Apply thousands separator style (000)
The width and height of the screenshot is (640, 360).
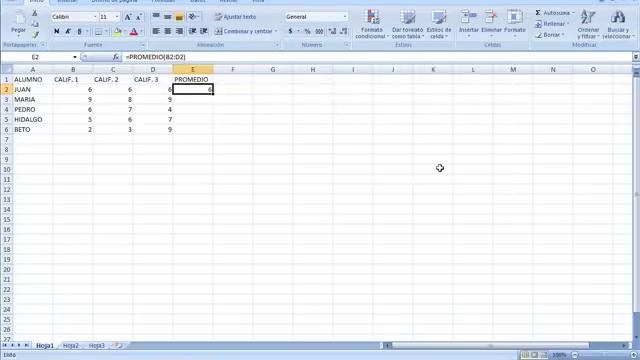(319, 31)
